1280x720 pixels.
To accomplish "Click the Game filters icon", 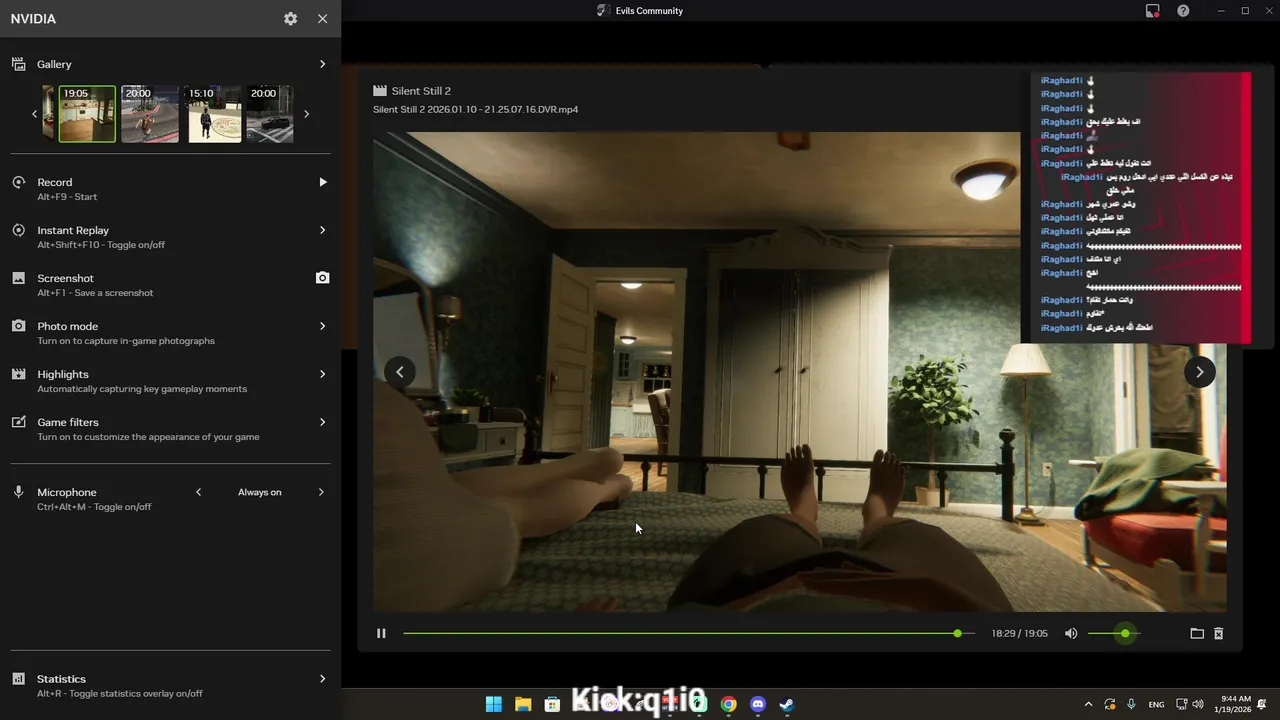I will pyautogui.click(x=18, y=422).
